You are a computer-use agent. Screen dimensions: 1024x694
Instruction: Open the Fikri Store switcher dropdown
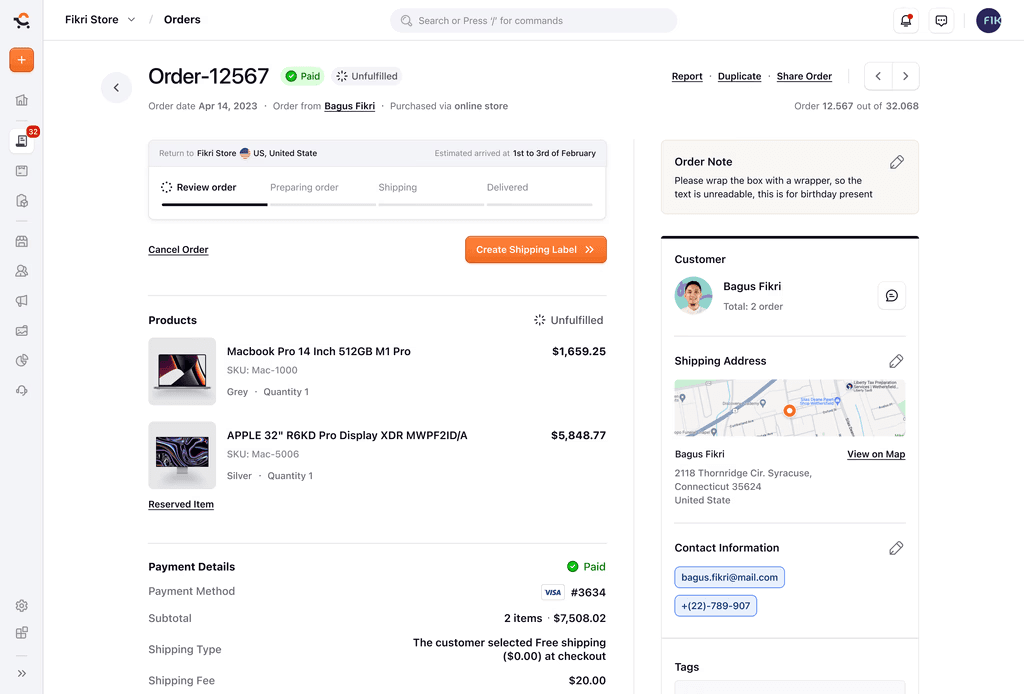[x=100, y=20]
